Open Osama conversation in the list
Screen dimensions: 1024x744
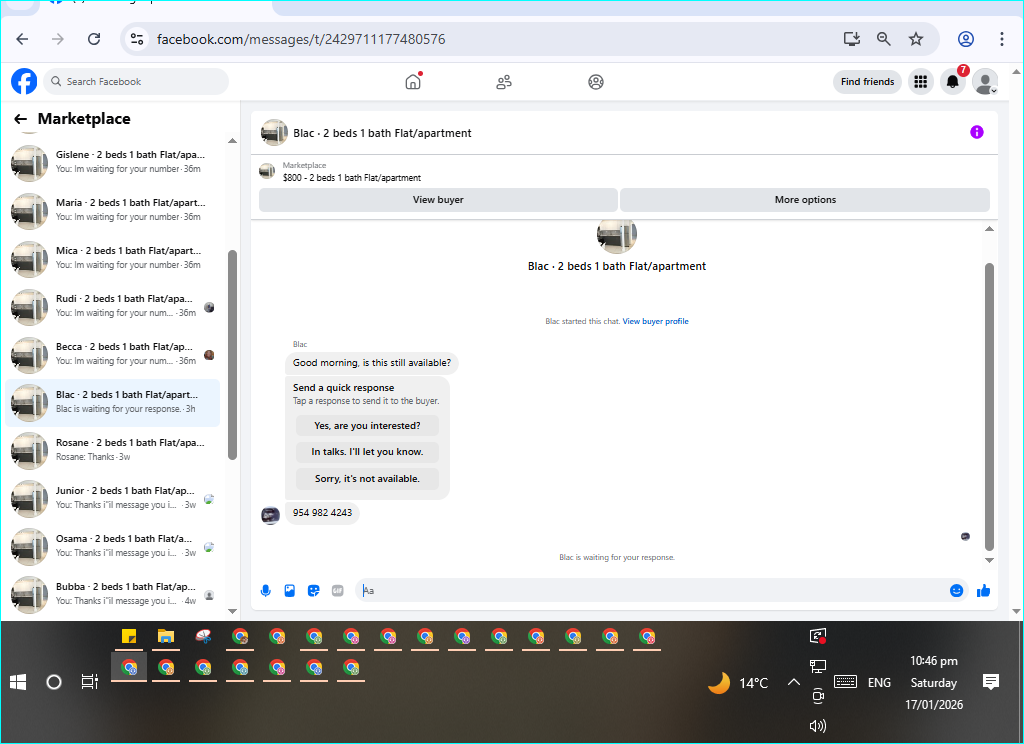click(113, 546)
